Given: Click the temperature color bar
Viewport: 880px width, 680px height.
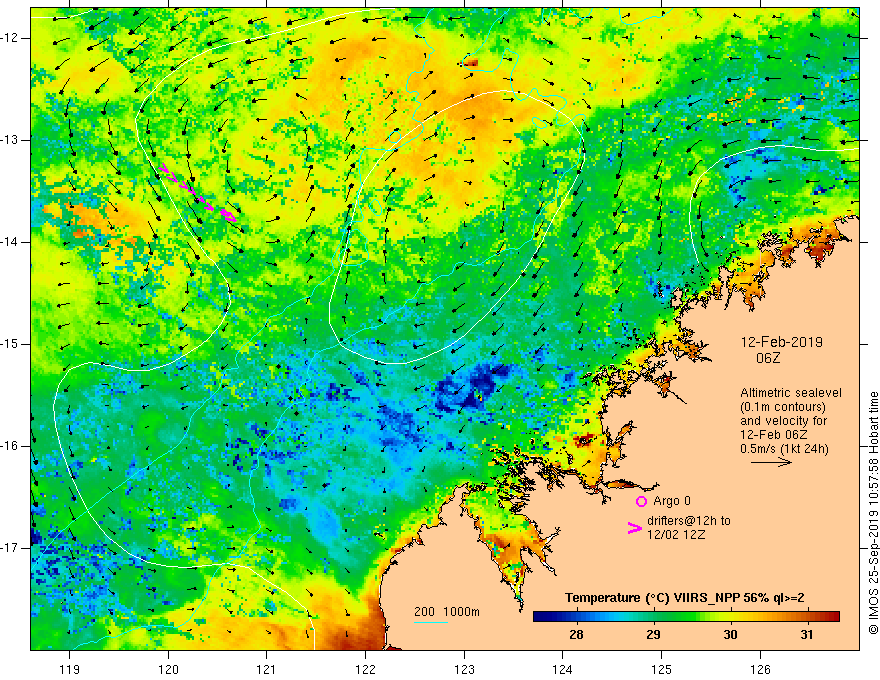Looking at the screenshot, I should tap(686, 617).
